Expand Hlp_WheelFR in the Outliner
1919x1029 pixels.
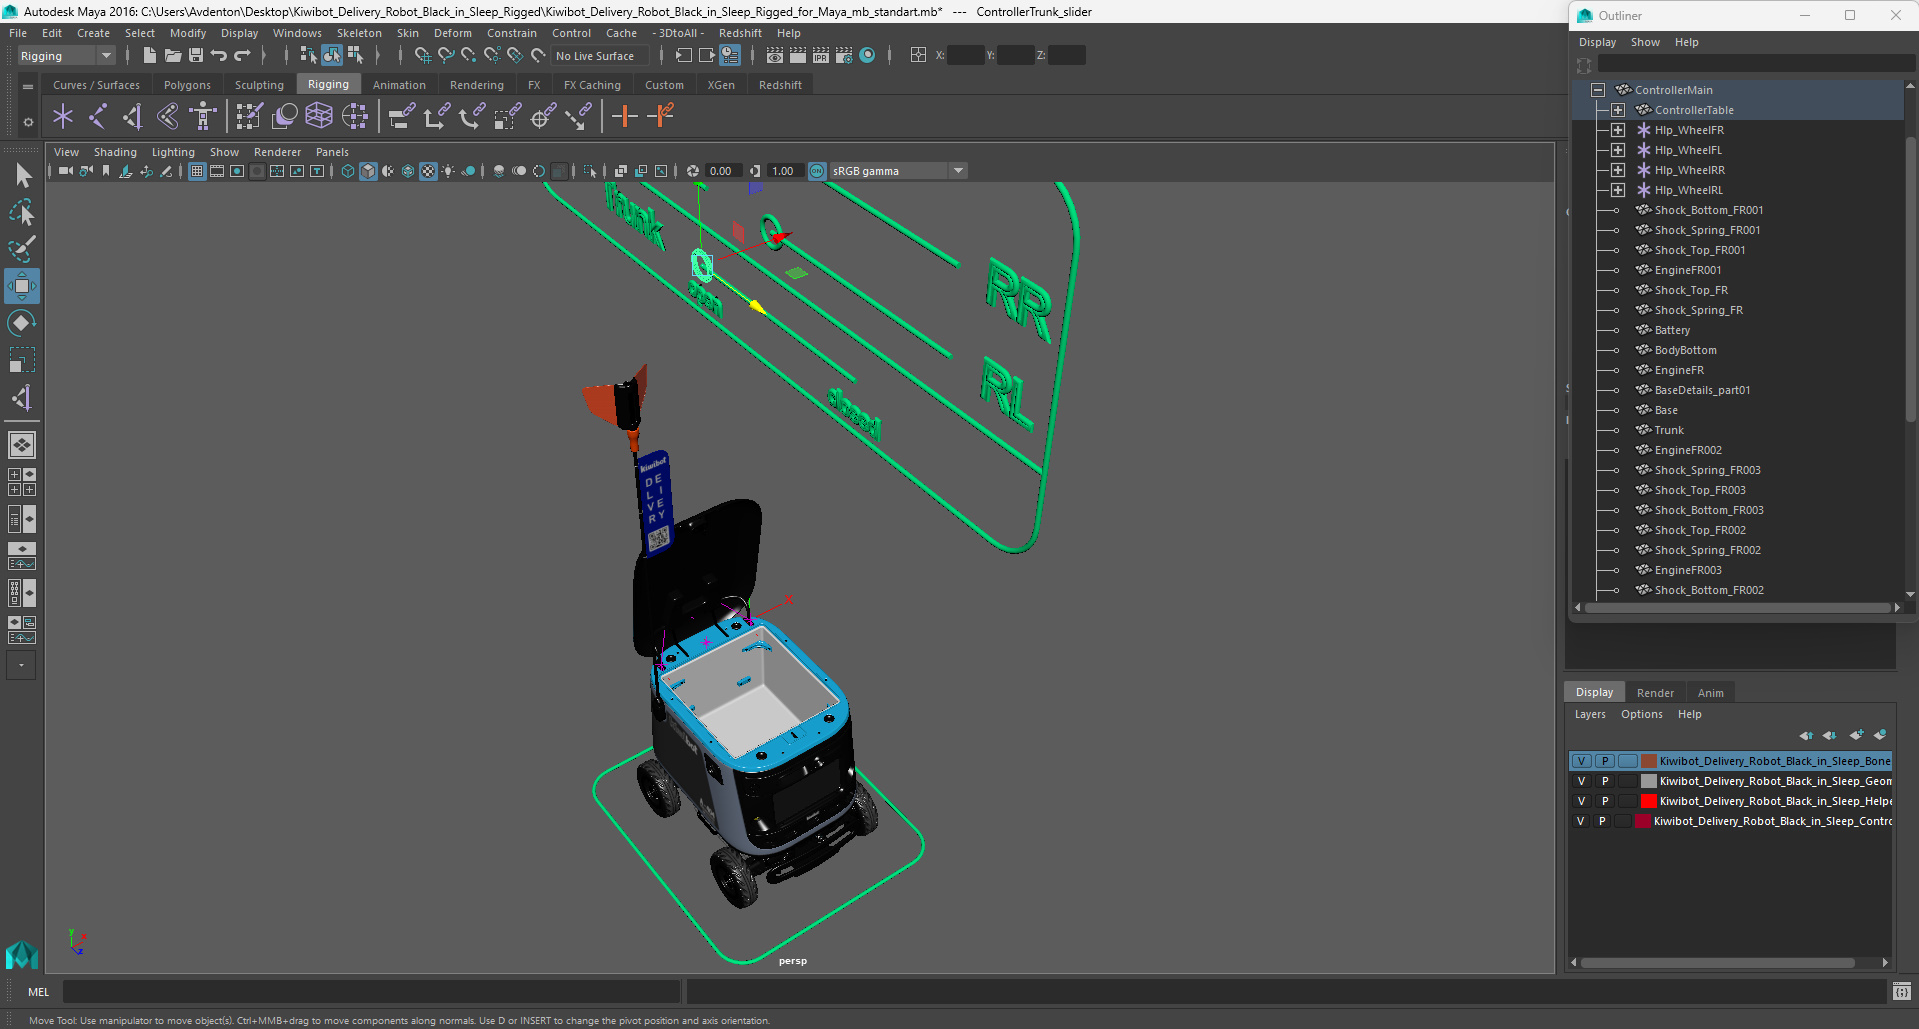pos(1618,130)
